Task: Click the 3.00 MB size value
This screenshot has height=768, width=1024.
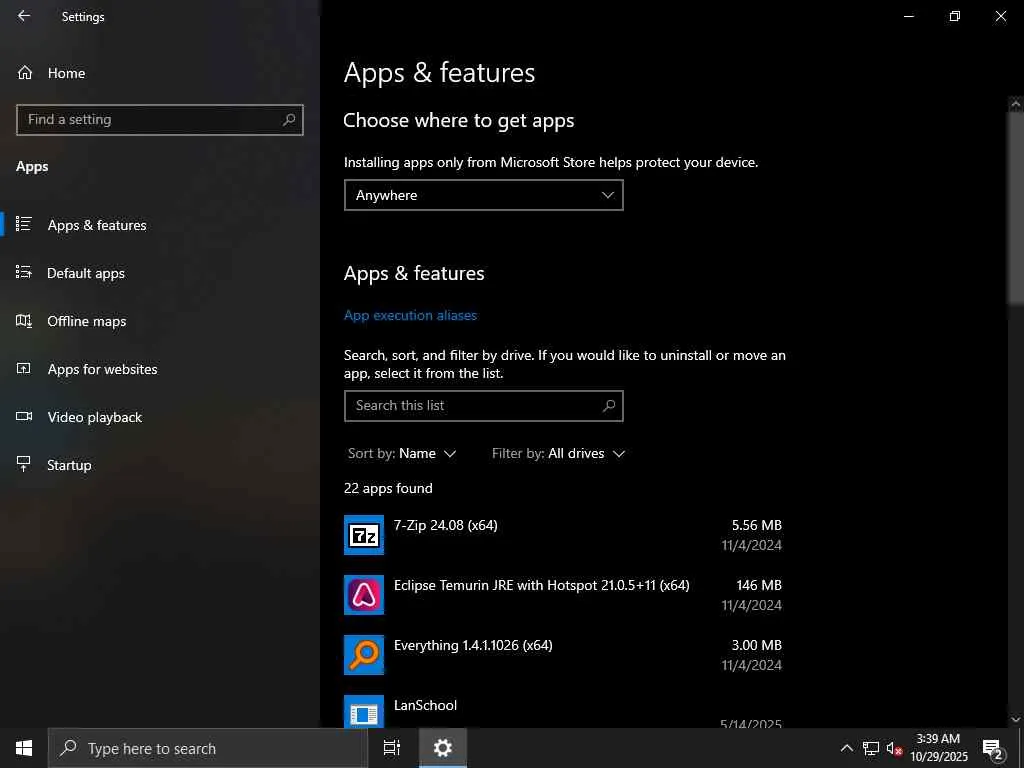Action: click(x=756, y=645)
